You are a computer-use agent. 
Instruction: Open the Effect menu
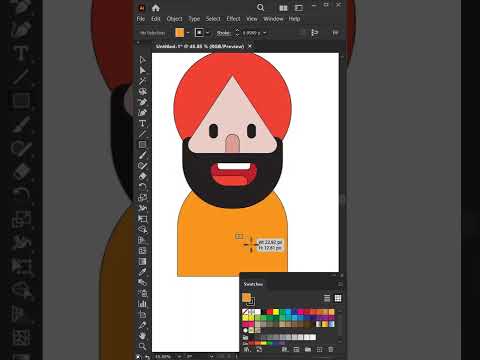pos(233,19)
